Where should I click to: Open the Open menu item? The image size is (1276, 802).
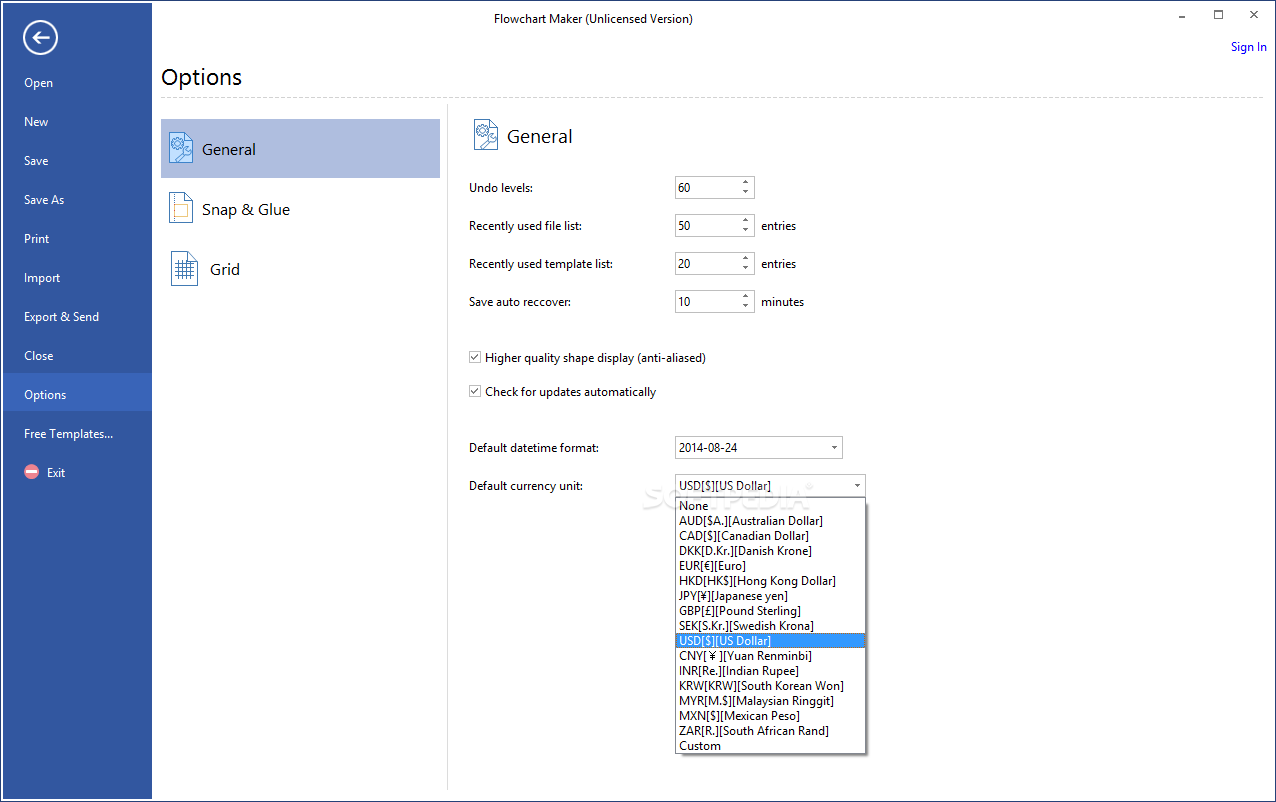77,83
